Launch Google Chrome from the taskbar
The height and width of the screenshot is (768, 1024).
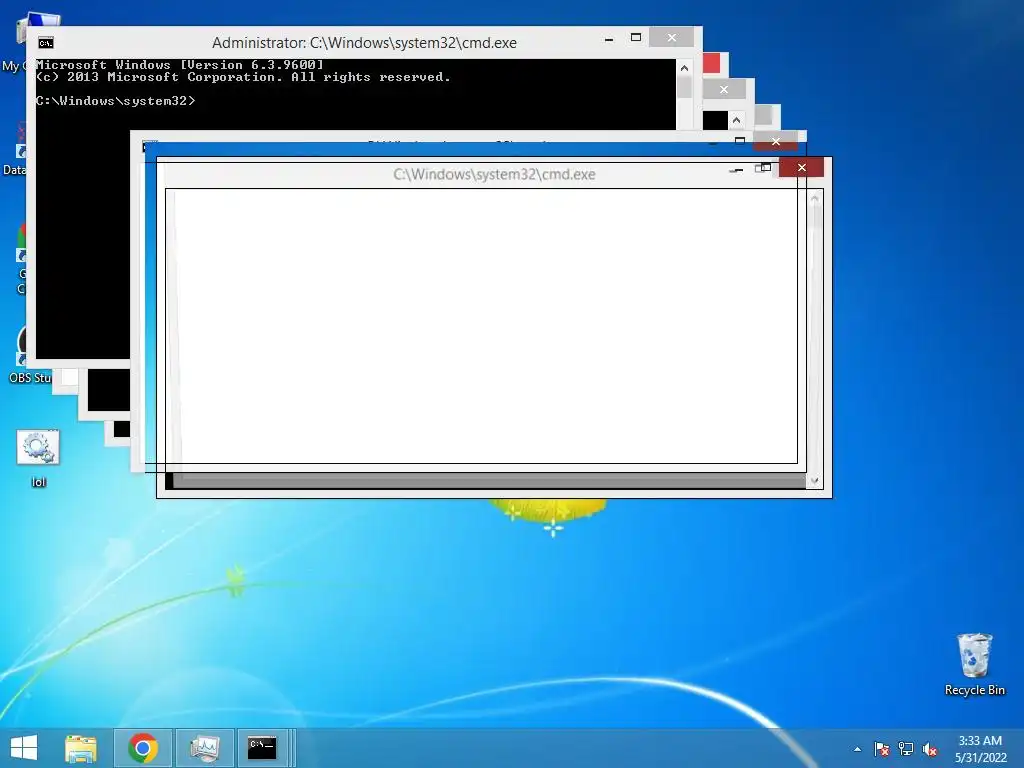click(143, 748)
